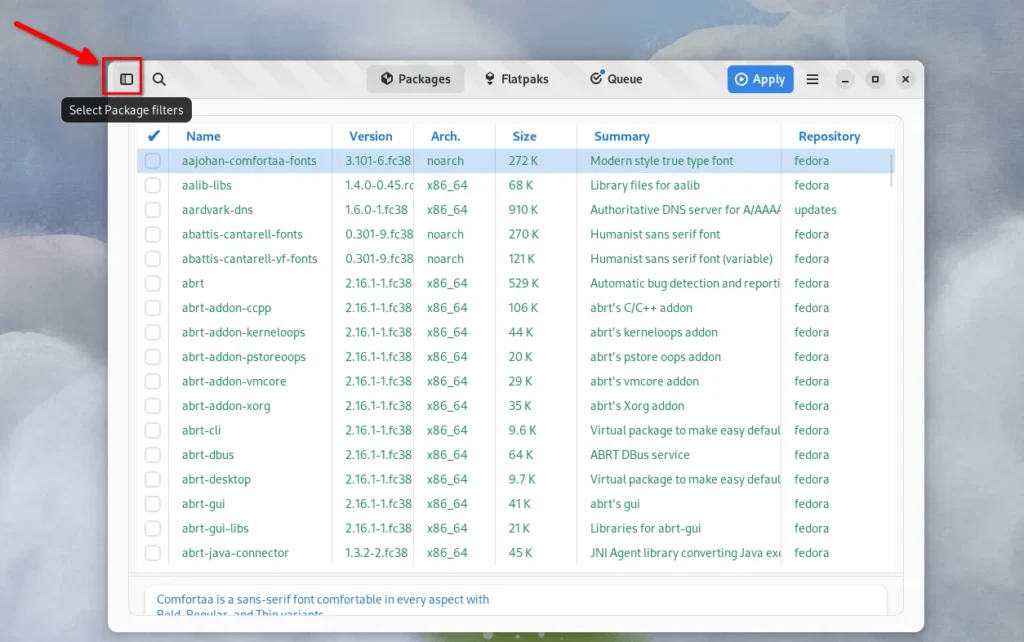Viewport: 1024px width, 642px height.
Task: Switch to the Packages tab
Action: 415,79
